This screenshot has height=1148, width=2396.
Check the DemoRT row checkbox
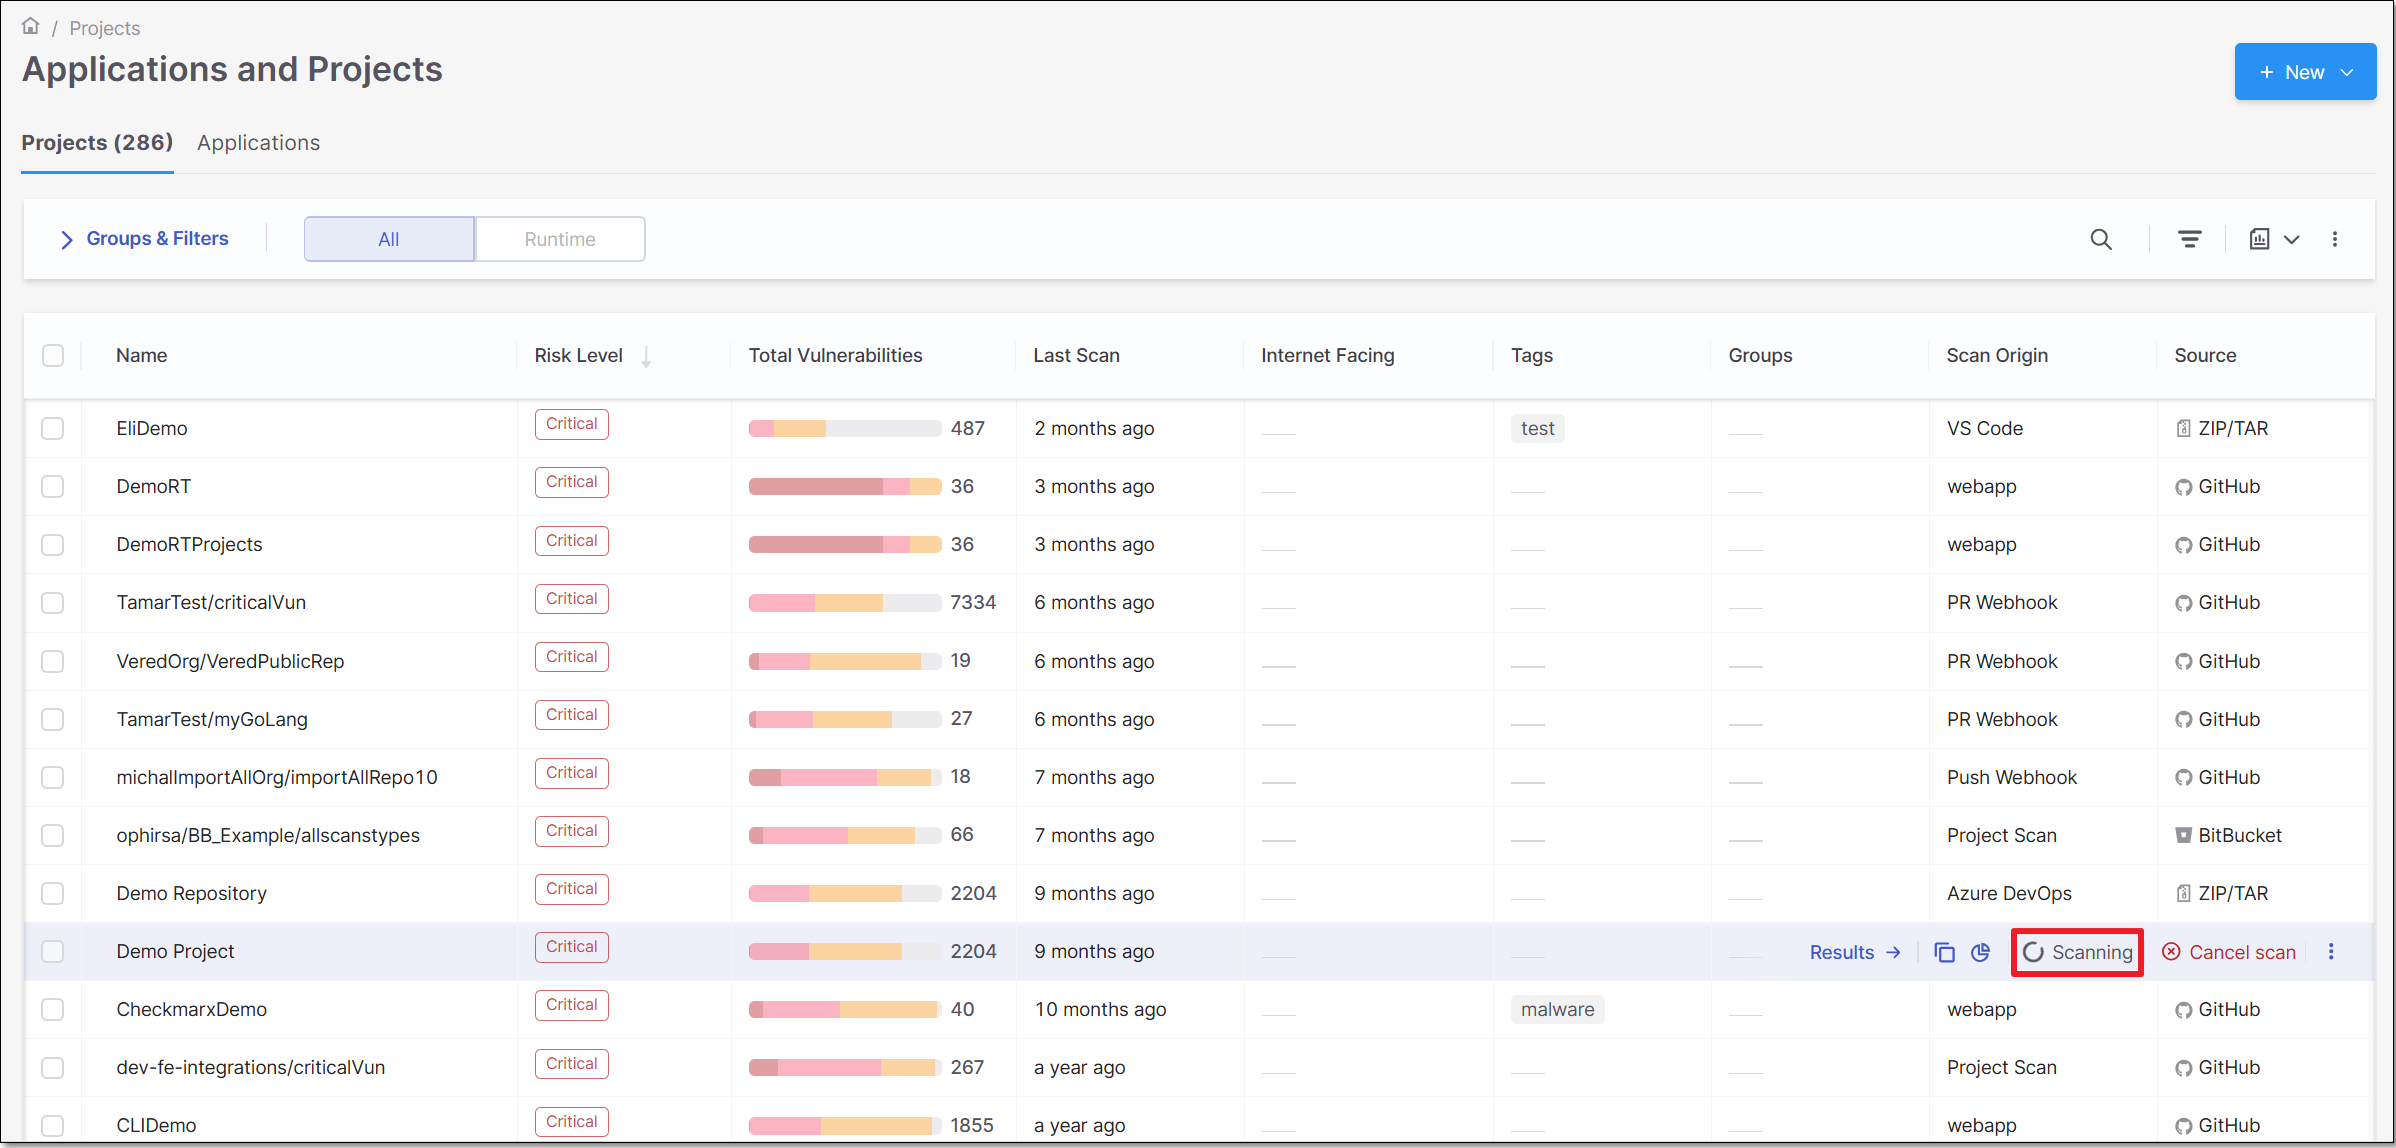[x=53, y=487]
